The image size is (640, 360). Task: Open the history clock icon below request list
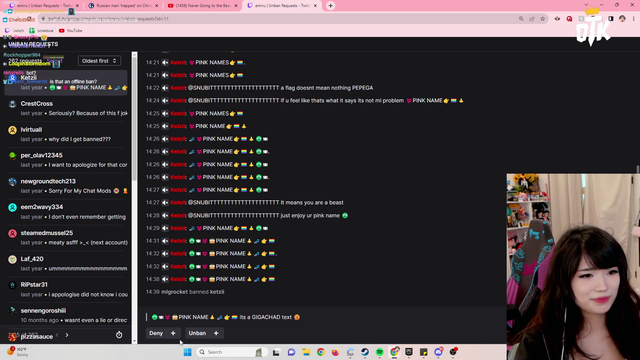pyautogui.click(x=119, y=335)
